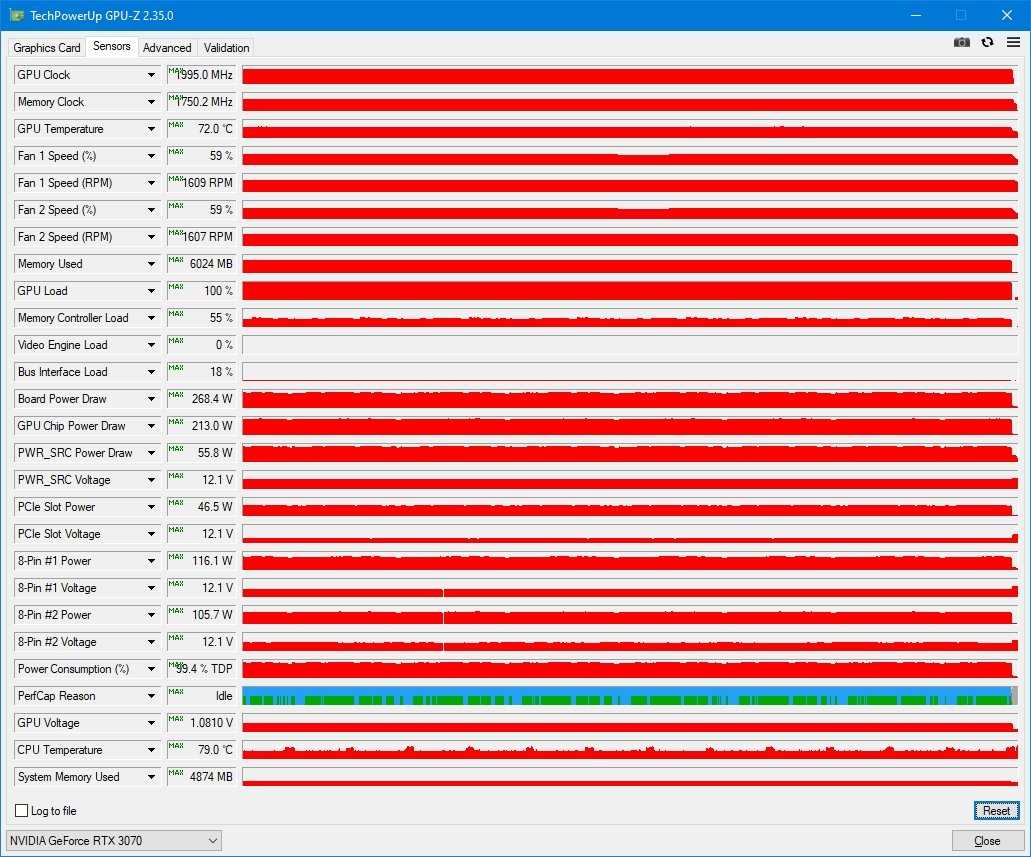1031x857 pixels.
Task: Go to the Validation tab
Action: (226, 48)
